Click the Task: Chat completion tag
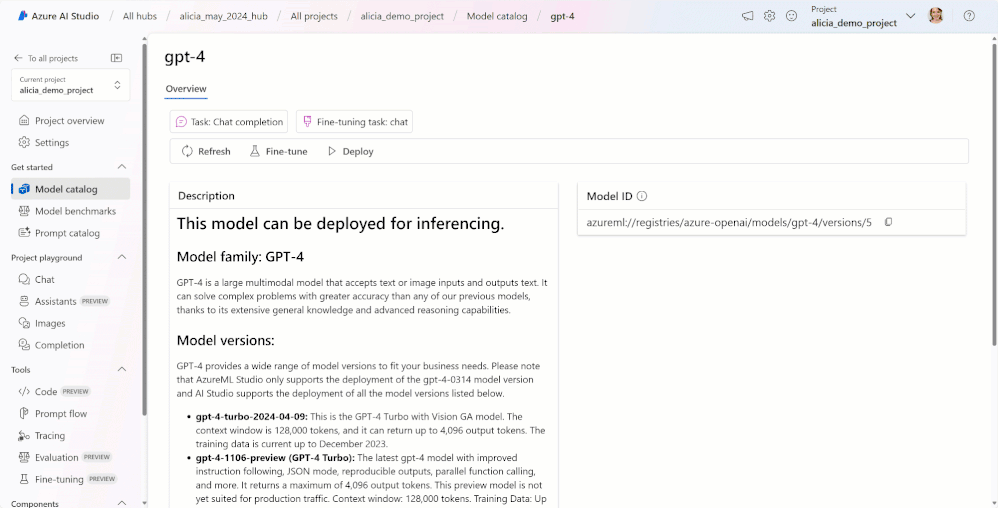Screen dimensions: 998x508 coord(228,122)
